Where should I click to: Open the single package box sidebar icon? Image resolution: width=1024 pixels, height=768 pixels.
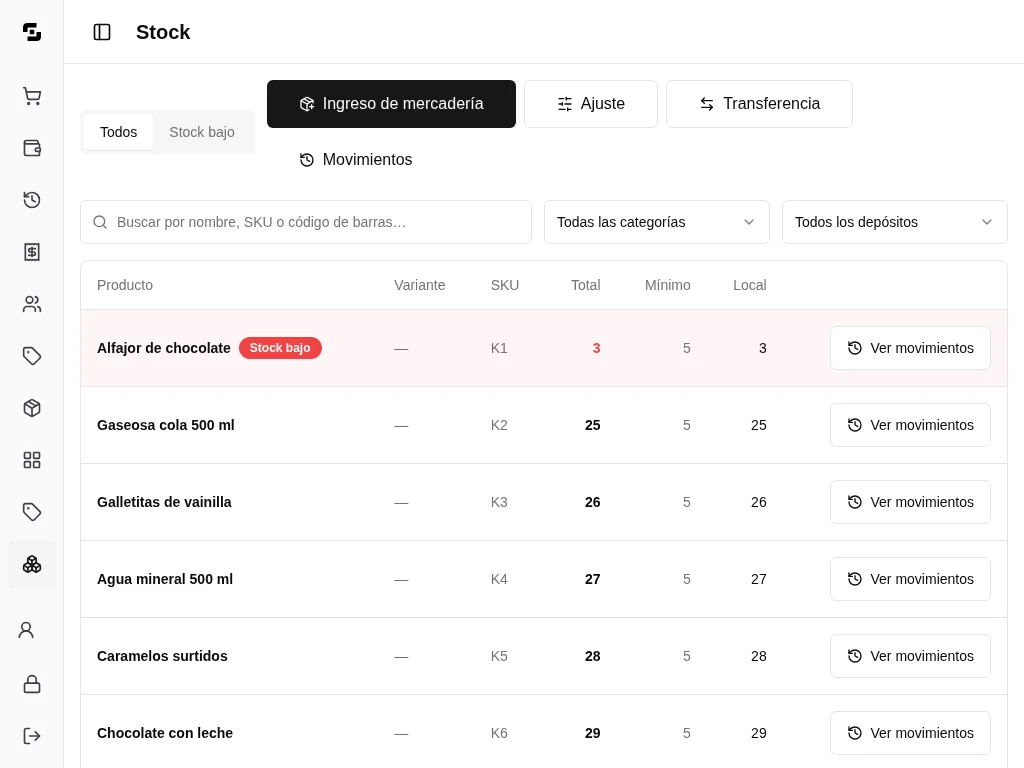(31, 408)
